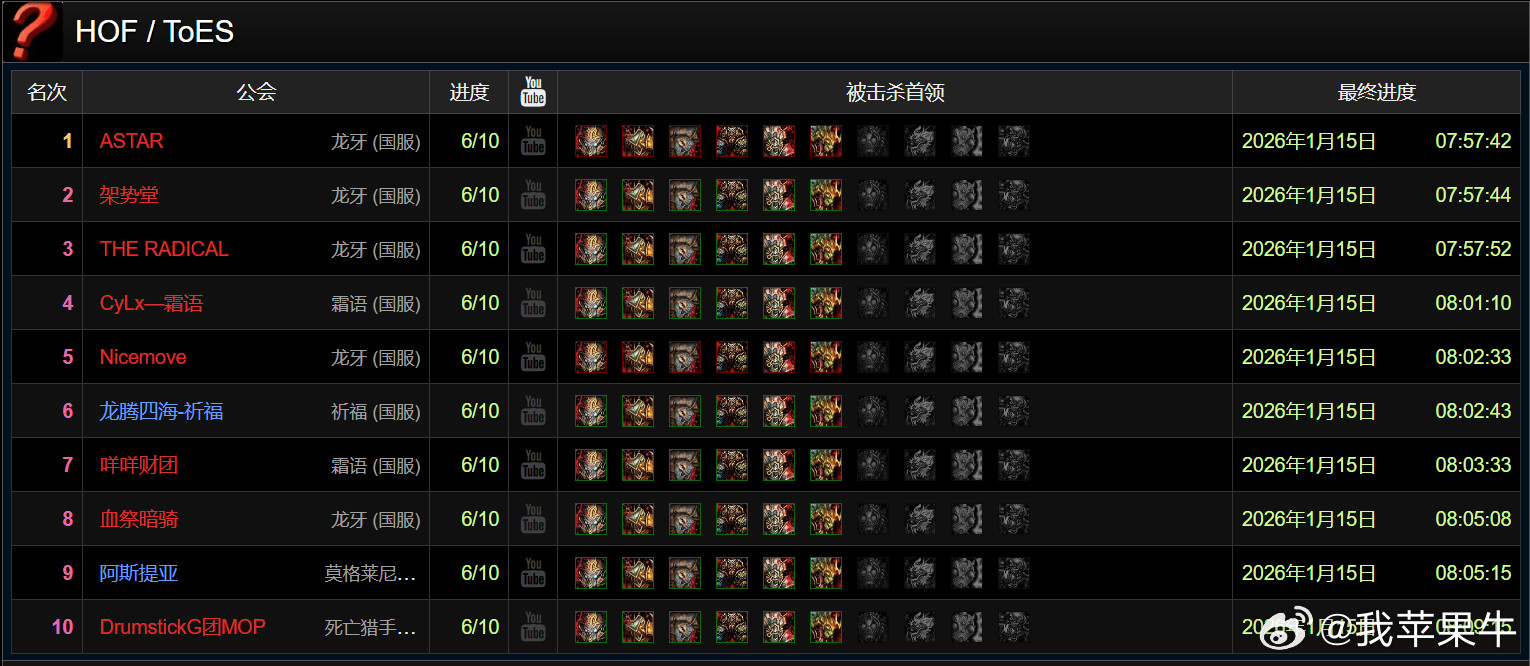
Task: Click the YouTube icon in ASTAR row
Action: (533, 141)
